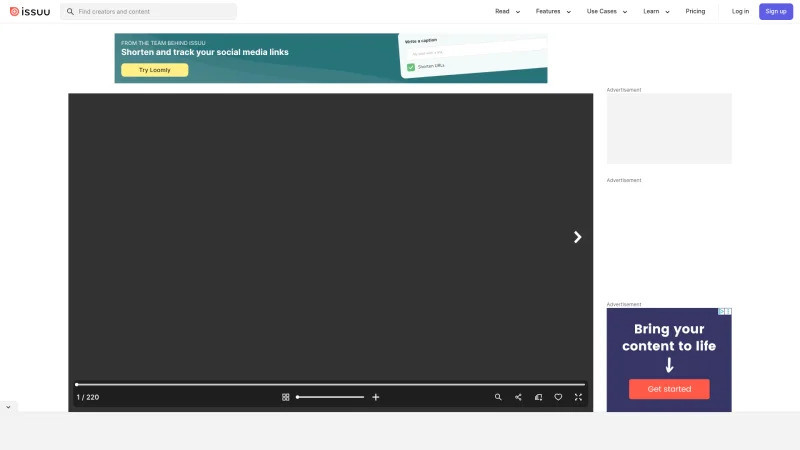The height and width of the screenshot is (450, 800).
Task: Click the 1 / 220 page indicator
Action: pos(88,397)
